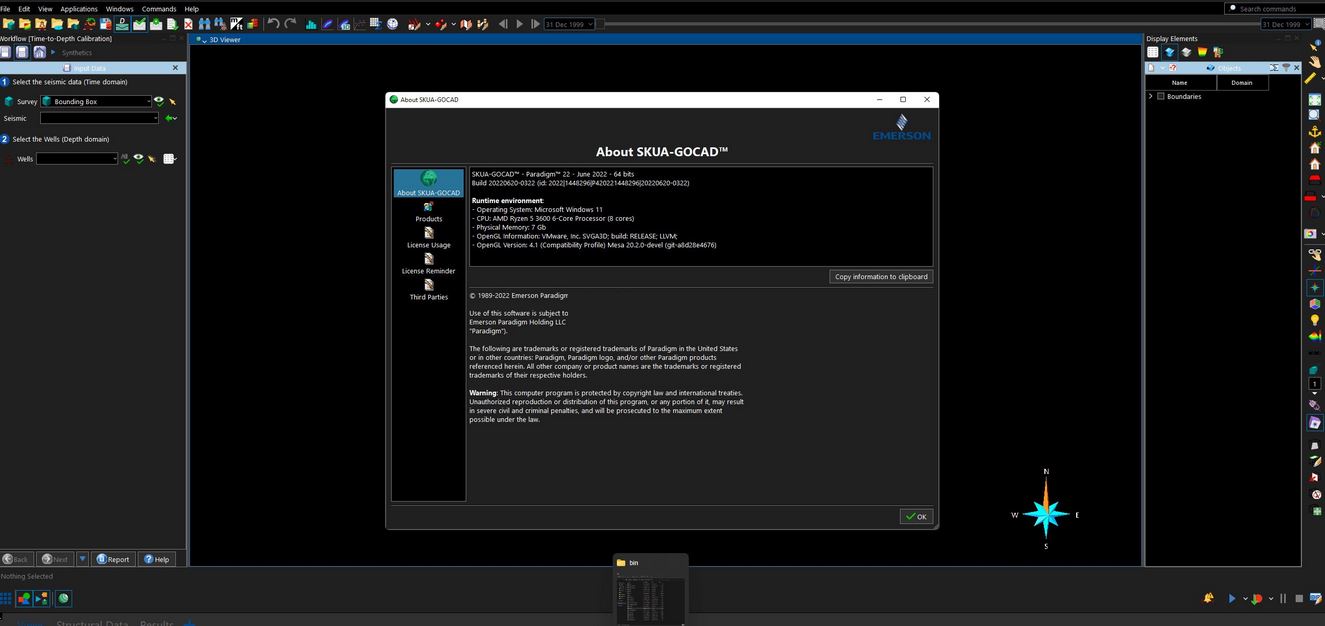
Task: Click the color map icon in Display Elements
Action: 1203,52
